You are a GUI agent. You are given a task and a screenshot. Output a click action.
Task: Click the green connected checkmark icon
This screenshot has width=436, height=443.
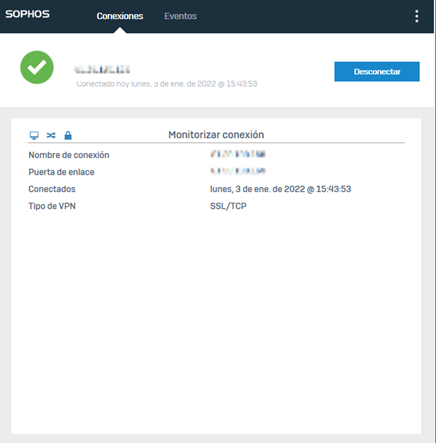click(37, 67)
